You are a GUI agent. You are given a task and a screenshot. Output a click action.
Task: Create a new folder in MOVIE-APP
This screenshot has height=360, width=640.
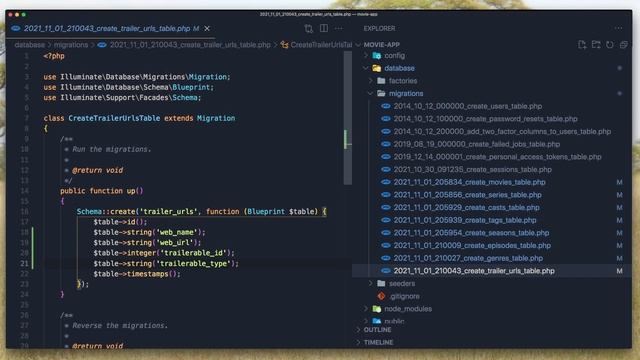tap(596, 44)
